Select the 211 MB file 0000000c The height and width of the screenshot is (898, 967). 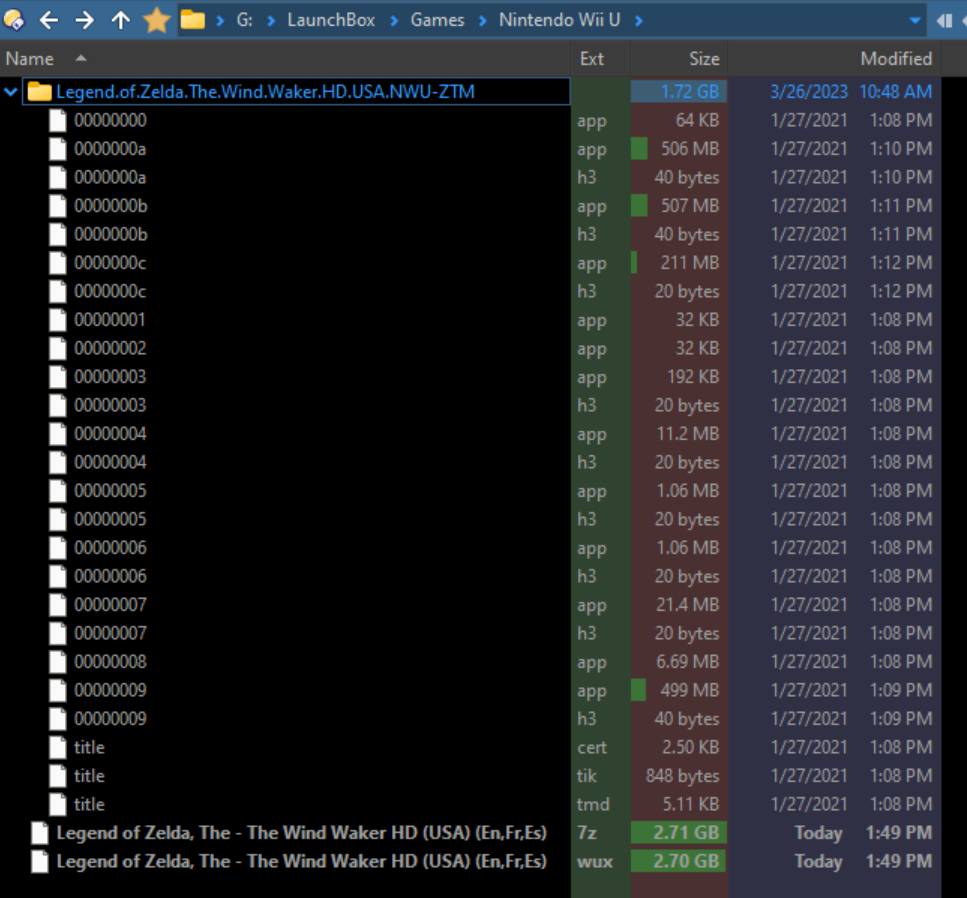click(110, 263)
